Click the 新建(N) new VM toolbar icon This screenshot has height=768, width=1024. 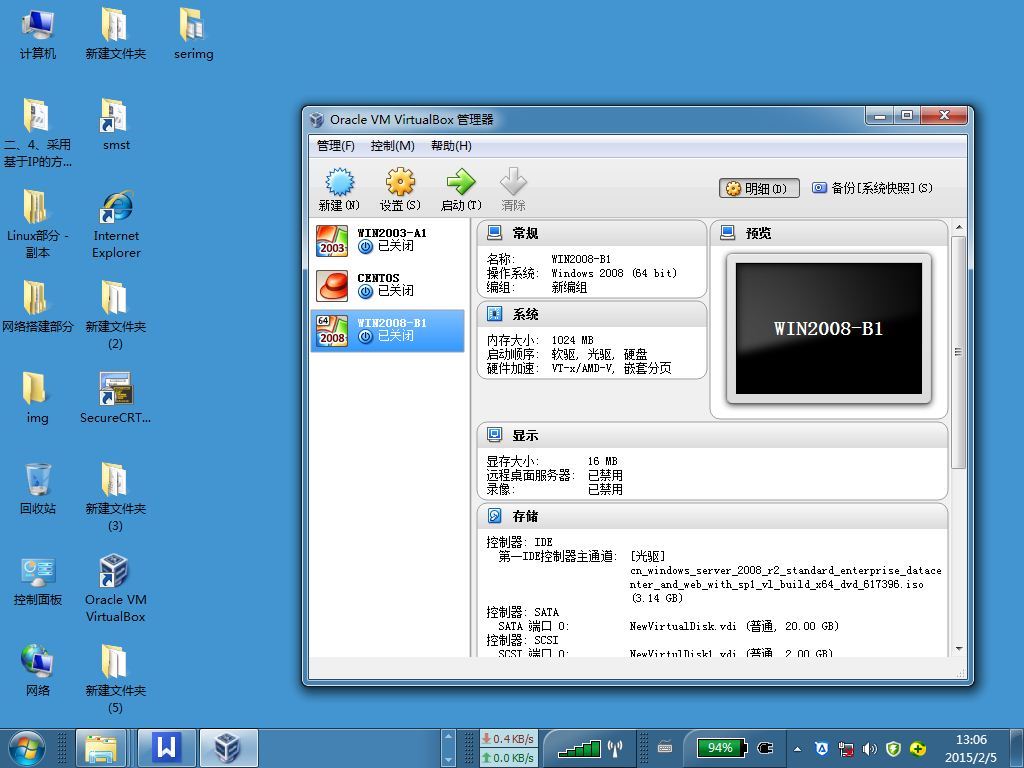tap(340, 189)
